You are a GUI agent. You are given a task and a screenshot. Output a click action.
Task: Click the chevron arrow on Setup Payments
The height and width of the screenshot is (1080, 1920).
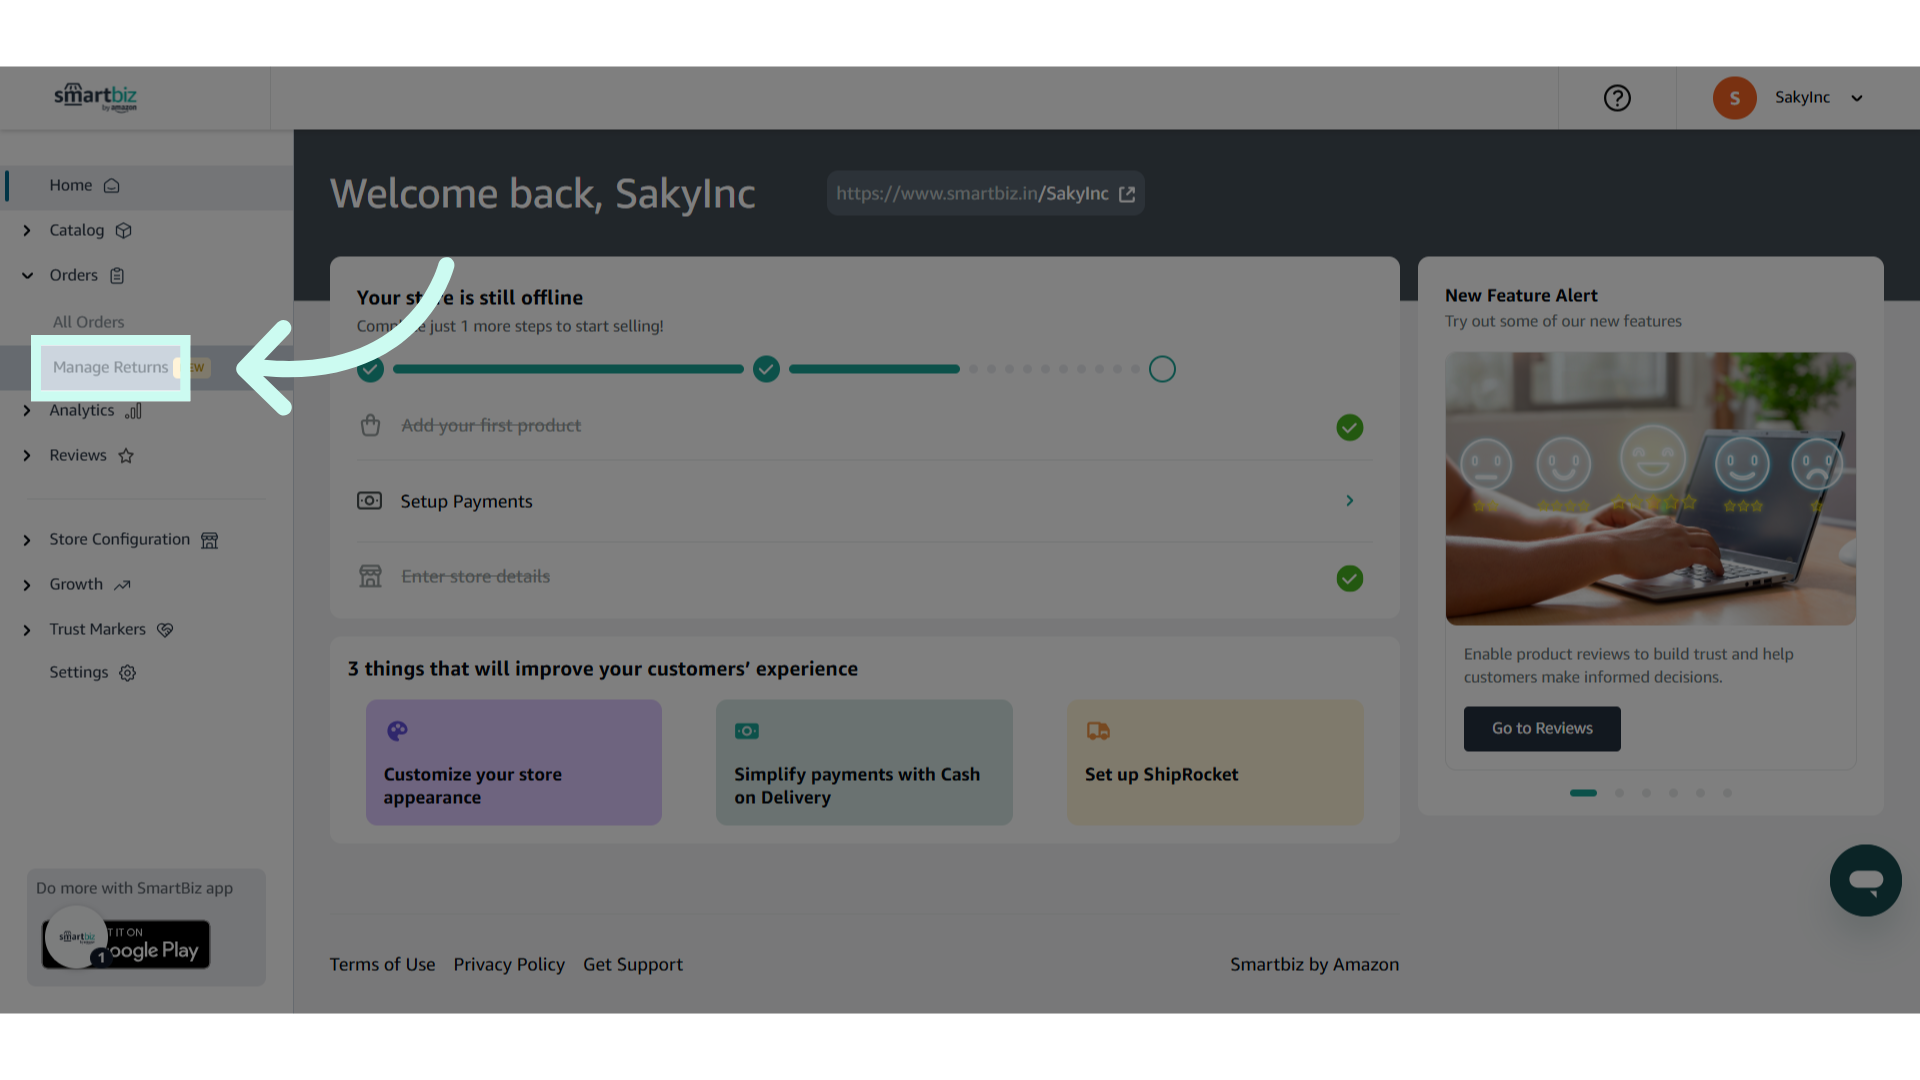[1349, 500]
